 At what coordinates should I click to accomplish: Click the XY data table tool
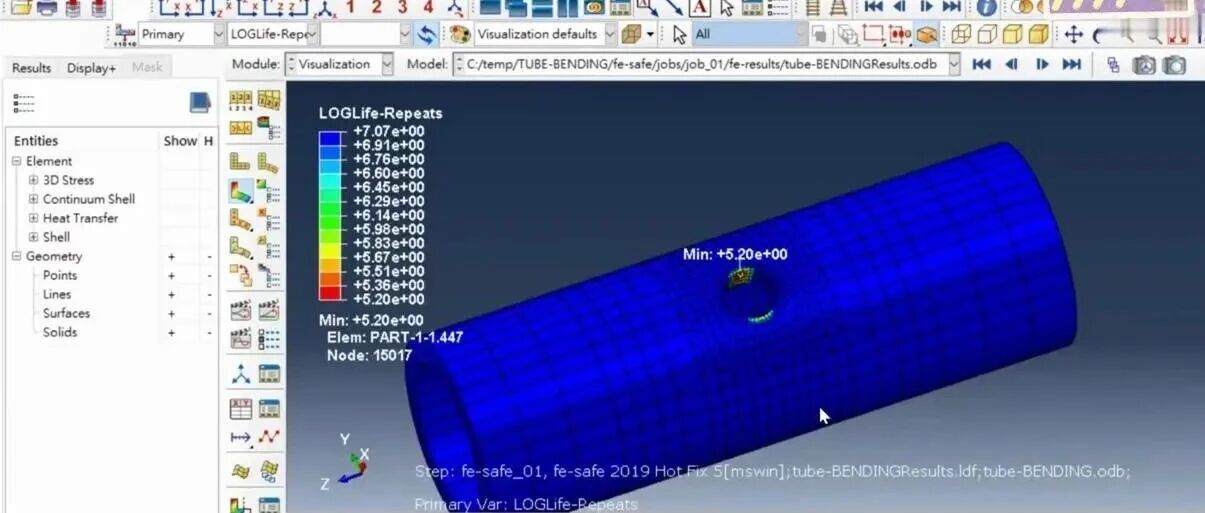(241, 408)
